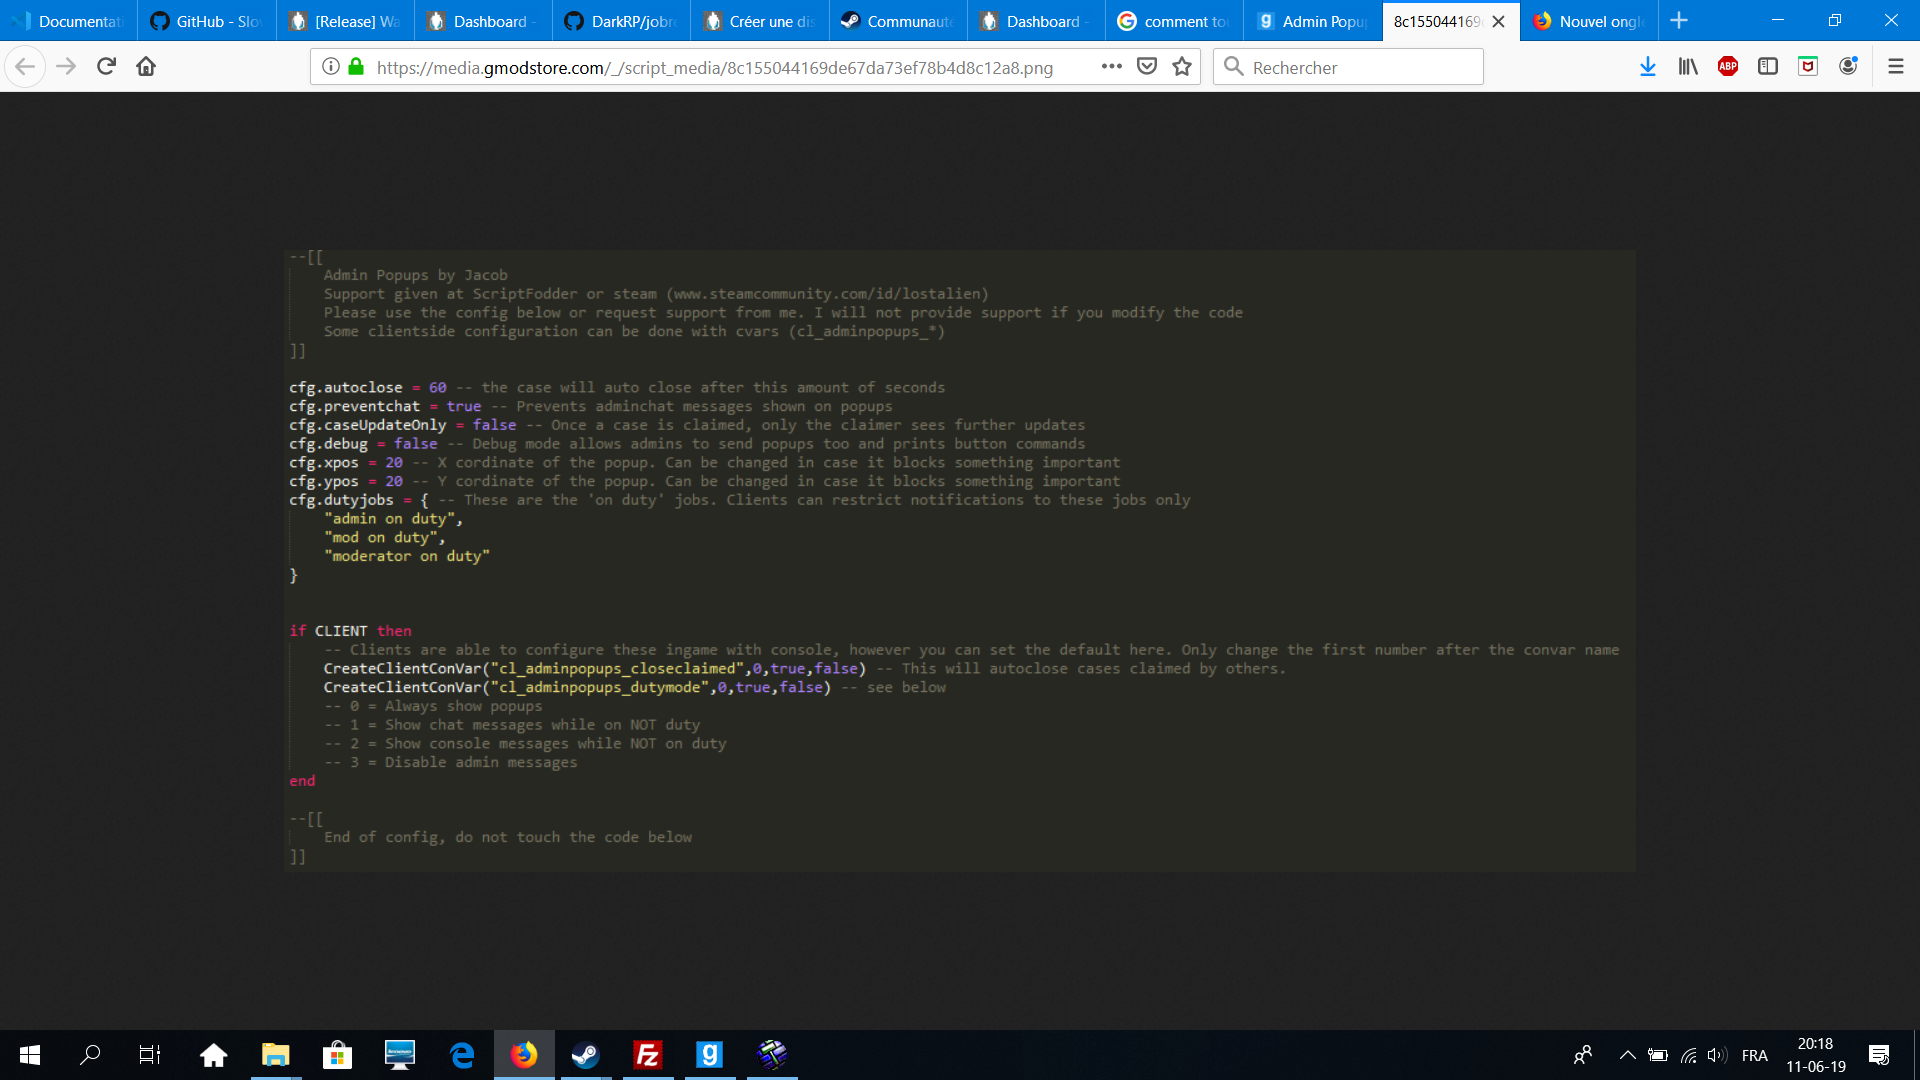
Task: Show site information icon in address bar
Action: coord(331,67)
